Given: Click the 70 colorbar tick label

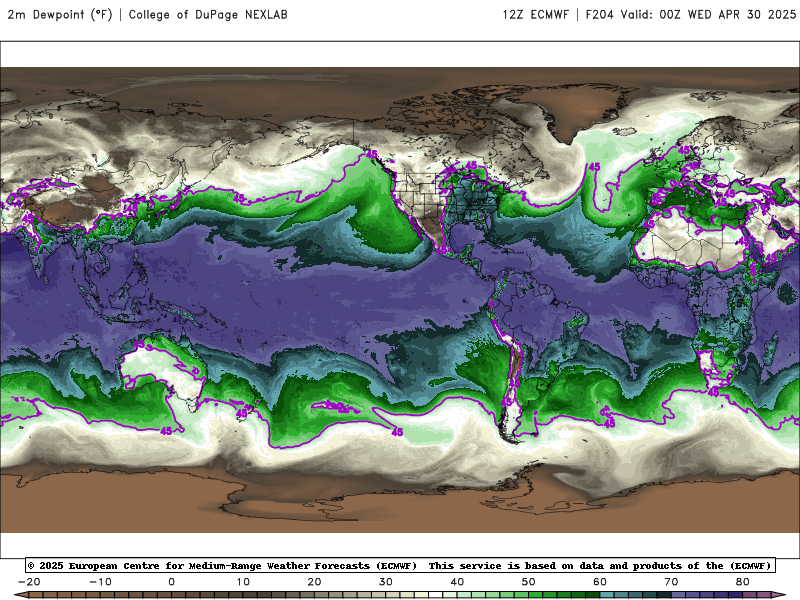Looking at the screenshot, I should pyautogui.click(x=671, y=582).
